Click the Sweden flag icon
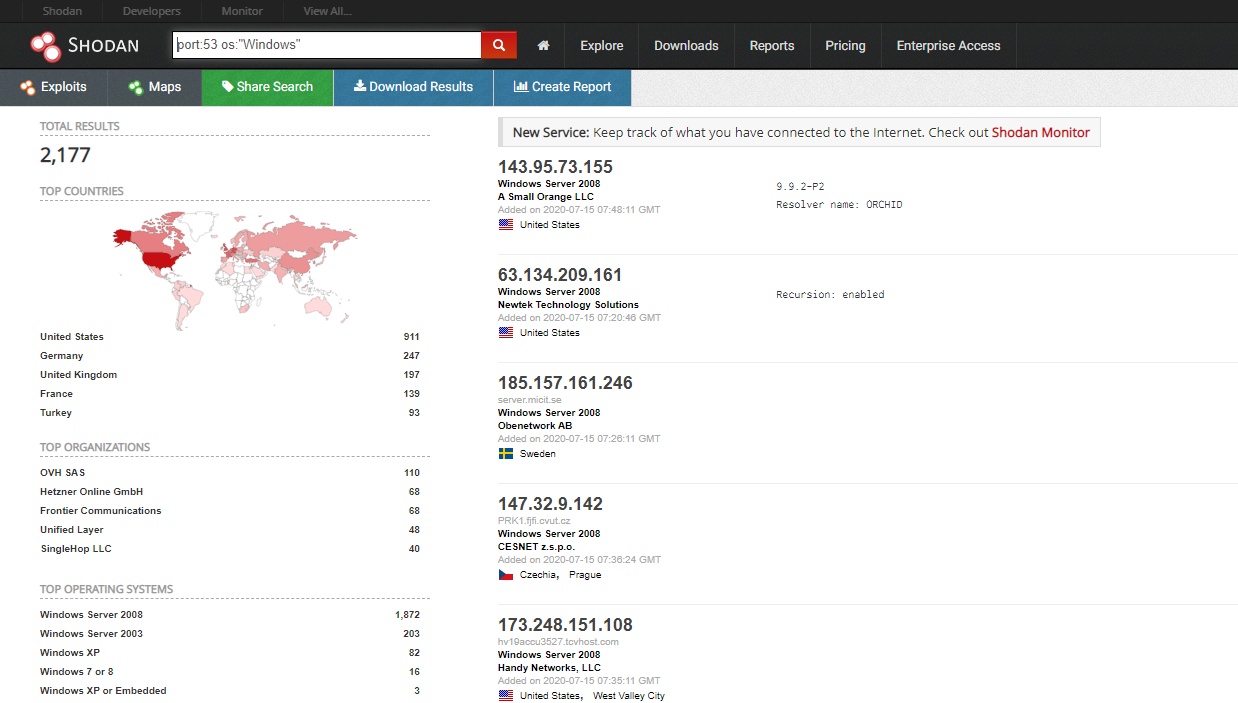The image size is (1238, 703). point(506,454)
